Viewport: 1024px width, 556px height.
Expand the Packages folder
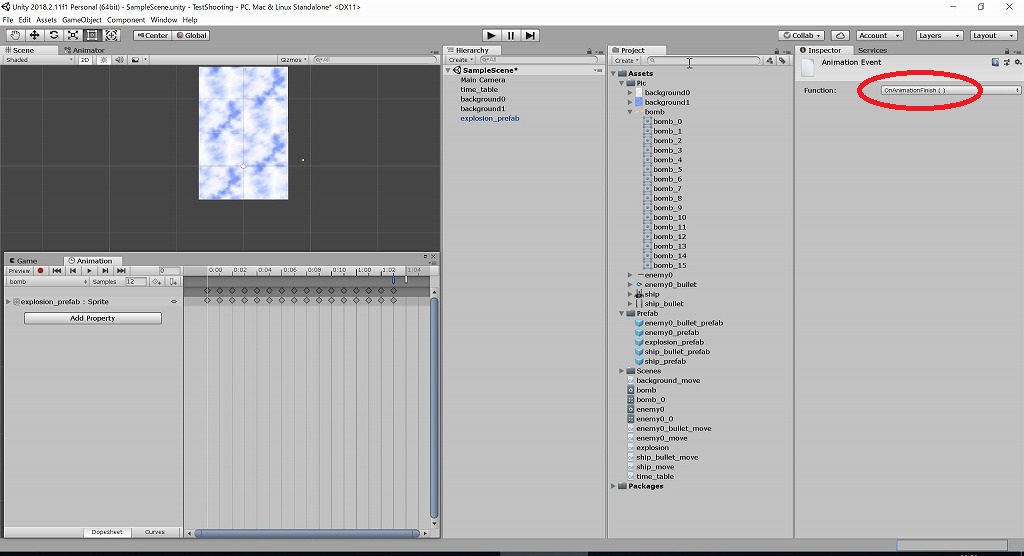pos(613,486)
